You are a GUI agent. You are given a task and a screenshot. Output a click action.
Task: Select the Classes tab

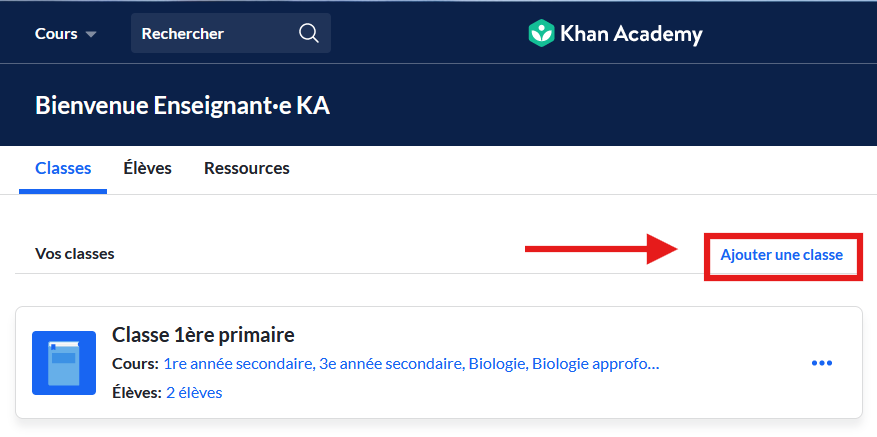coord(63,168)
